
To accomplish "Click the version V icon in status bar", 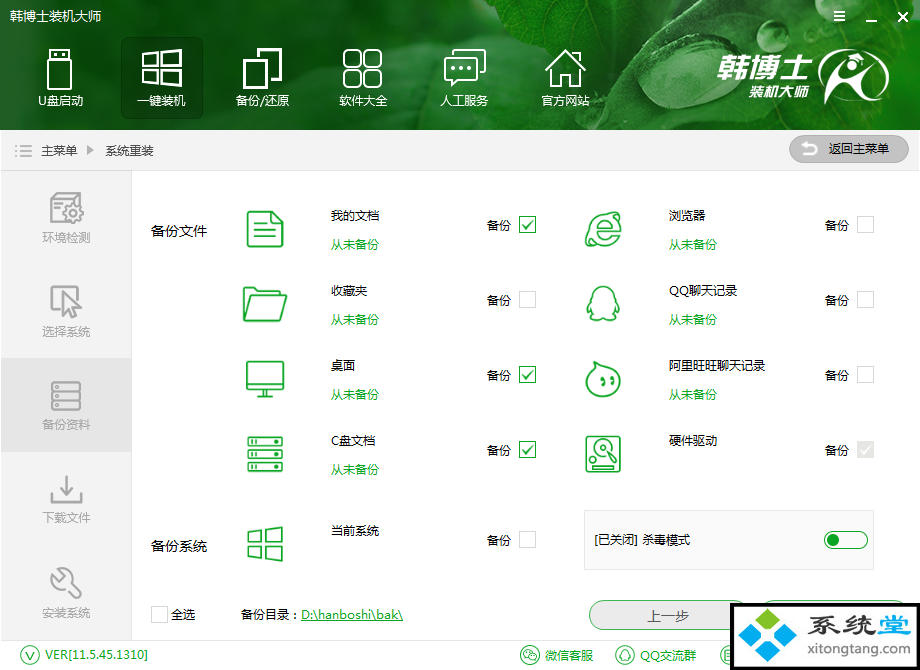I will coord(29,655).
